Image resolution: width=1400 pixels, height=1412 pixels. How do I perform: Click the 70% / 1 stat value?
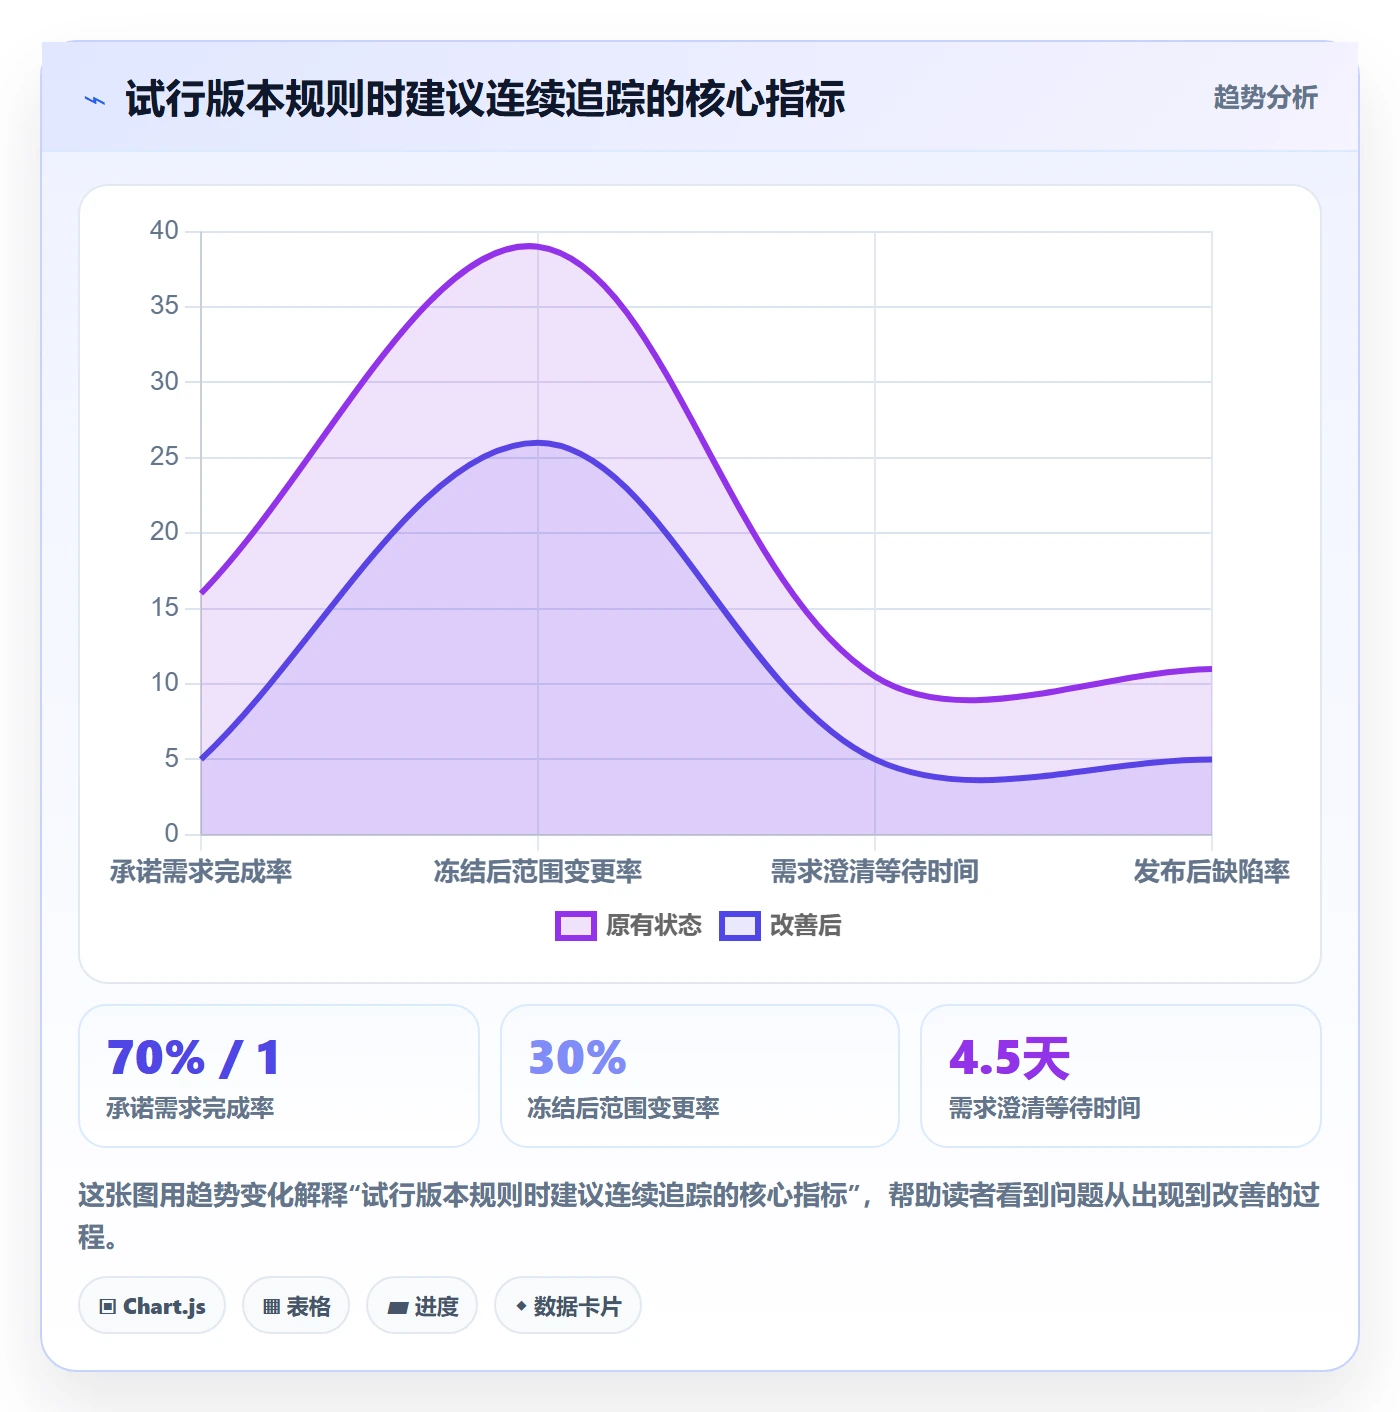pos(194,1058)
